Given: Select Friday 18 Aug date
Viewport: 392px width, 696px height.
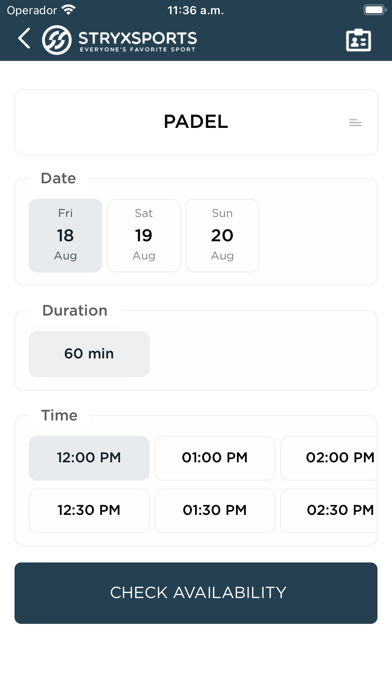Looking at the screenshot, I should click(66, 235).
